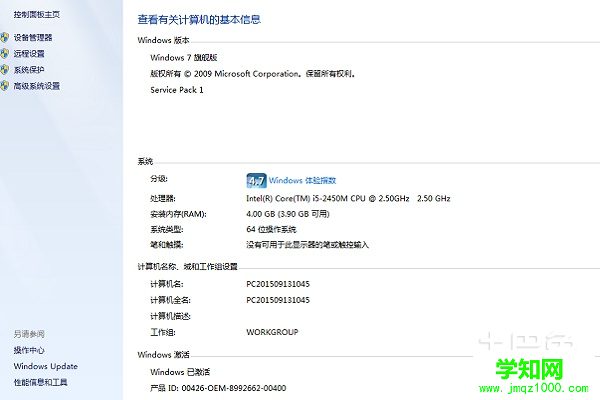This screenshot has height=400, width=600.
Task: Click pen and touch value text
Action: click(x=307, y=245)
